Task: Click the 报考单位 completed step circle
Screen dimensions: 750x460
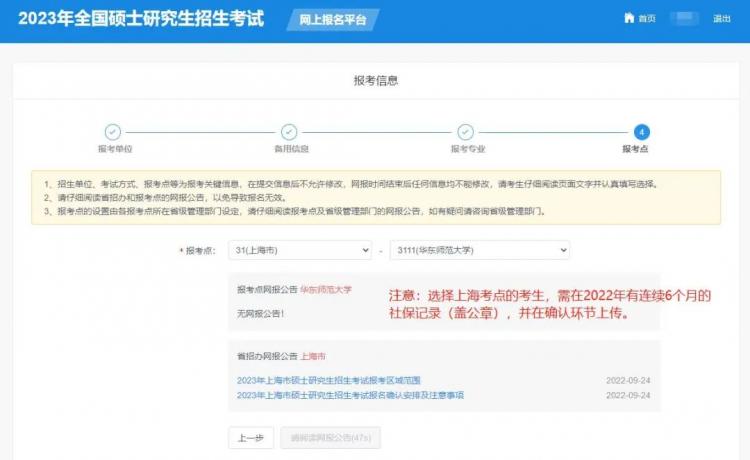Action: point(113,131)
